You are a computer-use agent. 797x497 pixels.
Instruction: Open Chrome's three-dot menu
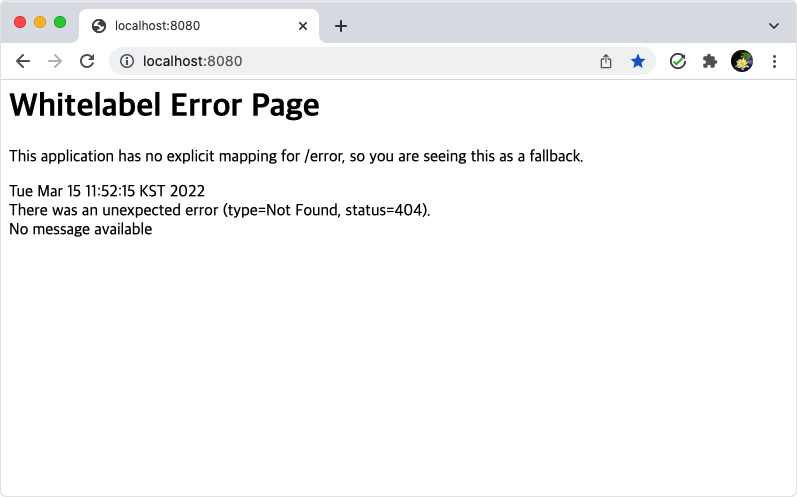[x=774, y=61]
